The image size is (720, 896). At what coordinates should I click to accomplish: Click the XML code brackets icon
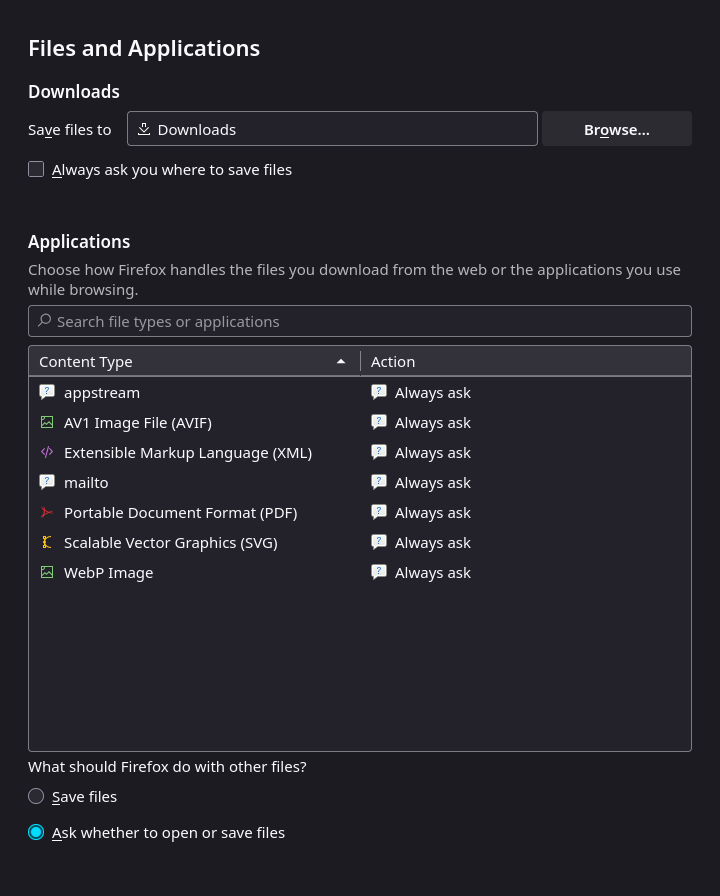click(x=47, y=452)
